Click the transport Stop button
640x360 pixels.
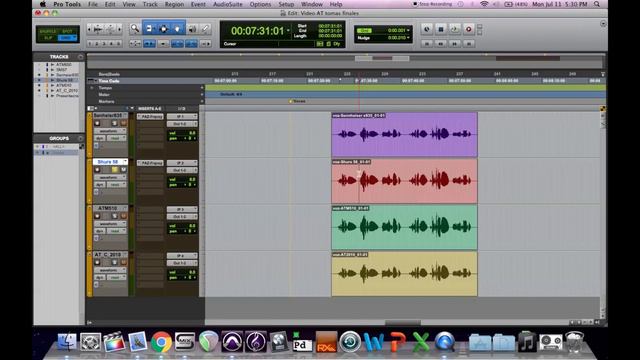pyautogui.click(x=441, y=29)
